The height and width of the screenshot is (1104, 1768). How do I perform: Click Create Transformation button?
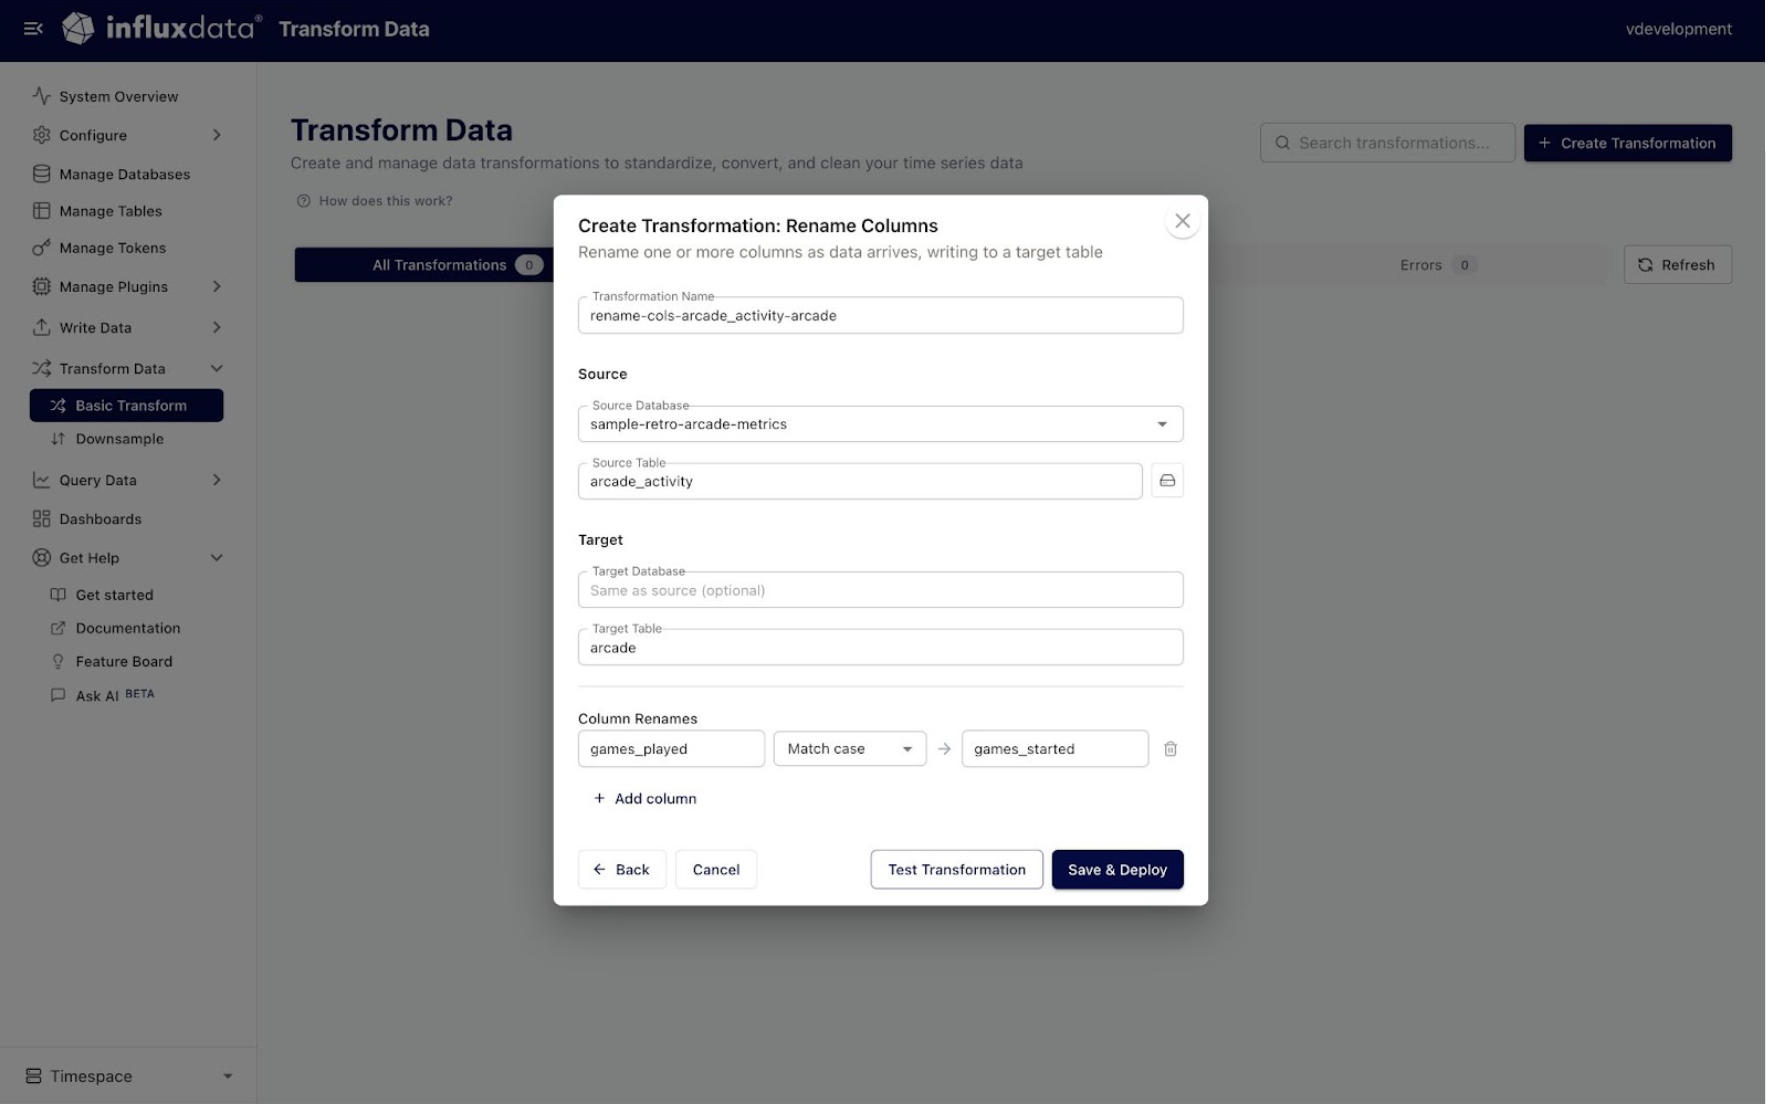(1627, 143)
